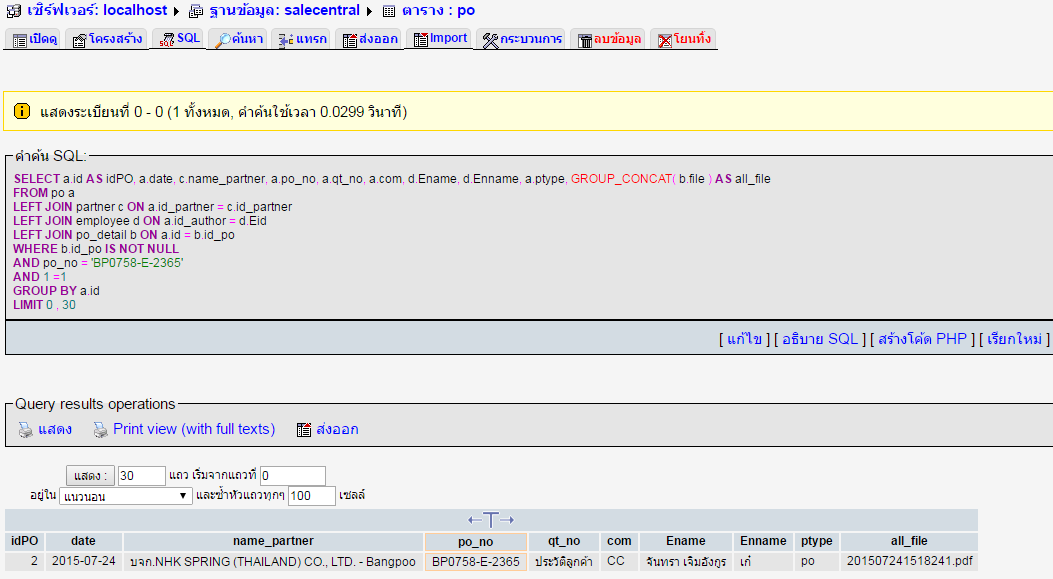
Task: Click the full texts toggle arrows icon
Action: (x=491, y=519)
